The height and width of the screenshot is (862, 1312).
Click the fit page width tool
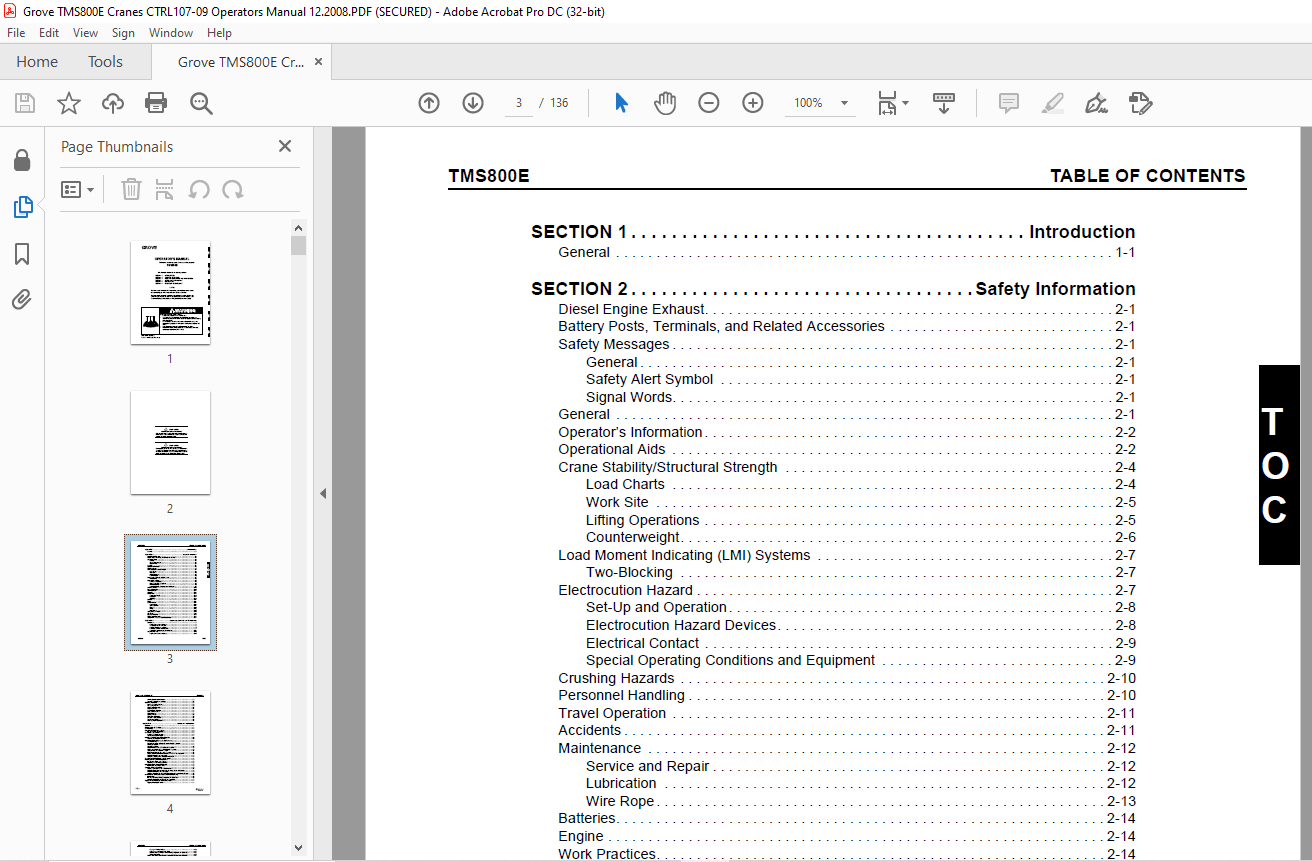[x=887, y=103]
